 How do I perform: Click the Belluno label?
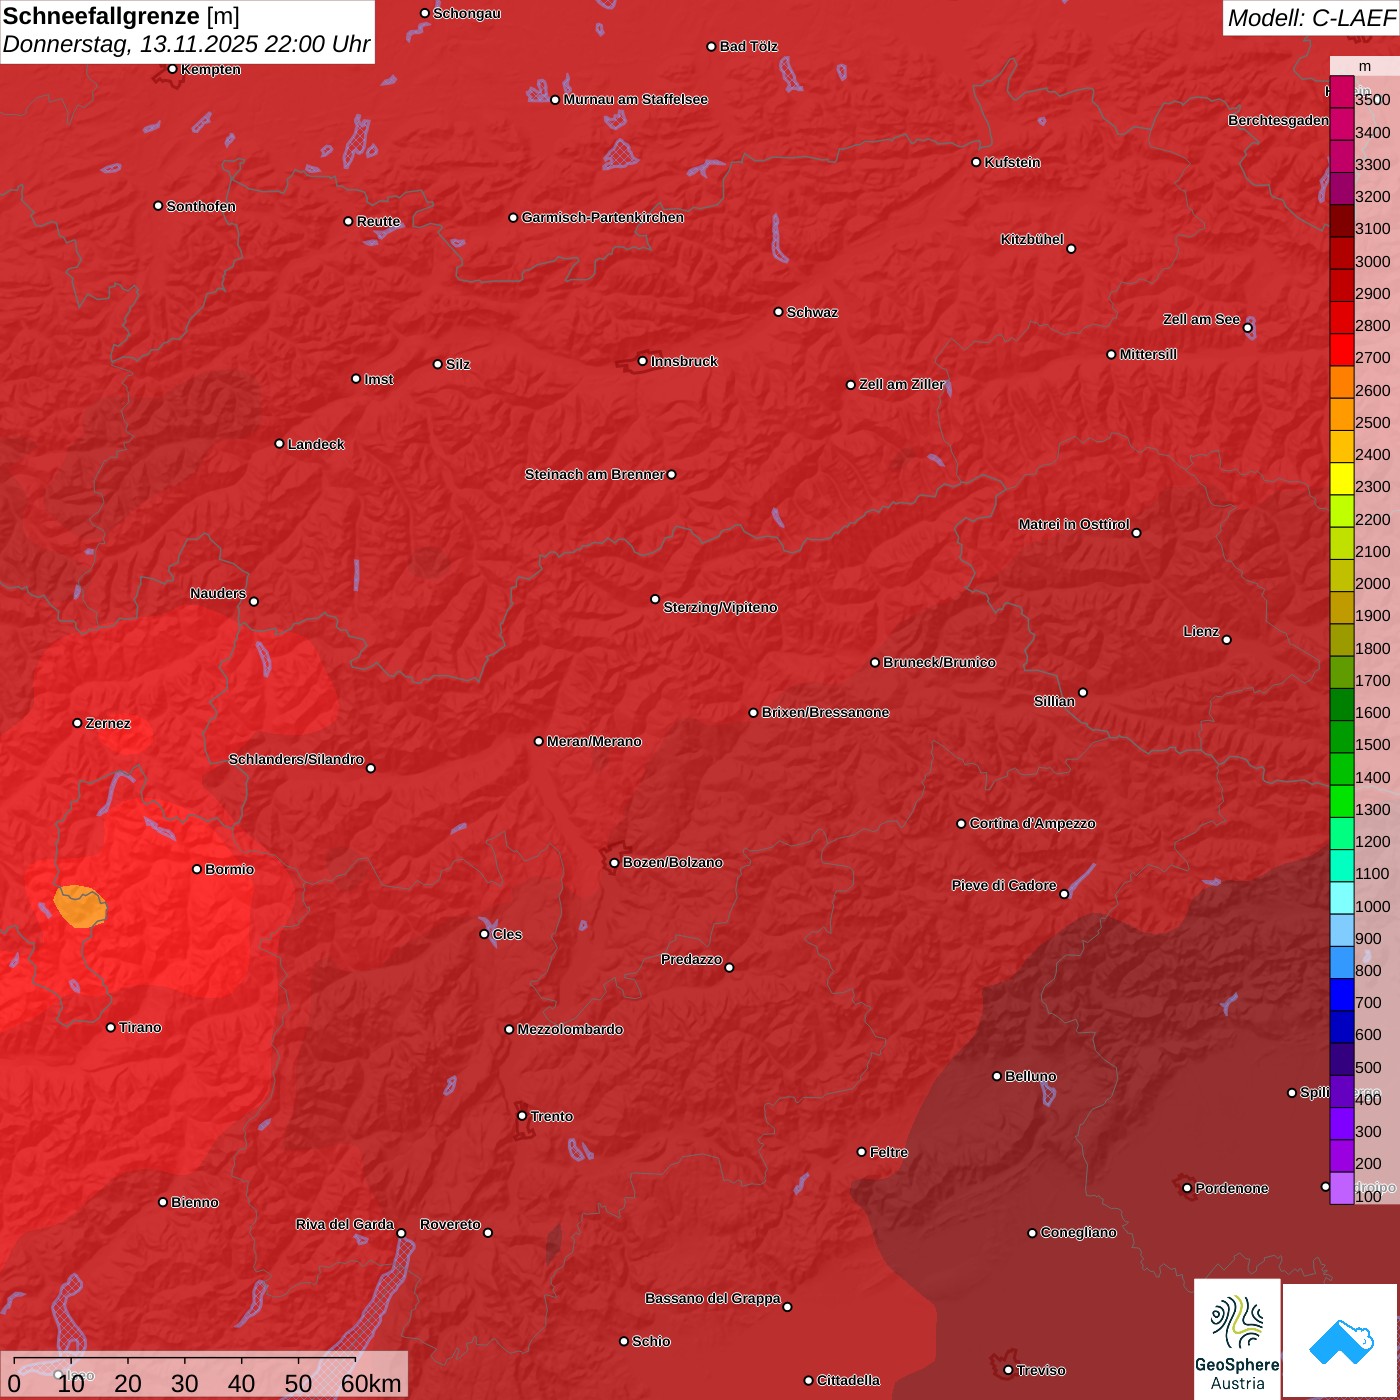1030,1076
